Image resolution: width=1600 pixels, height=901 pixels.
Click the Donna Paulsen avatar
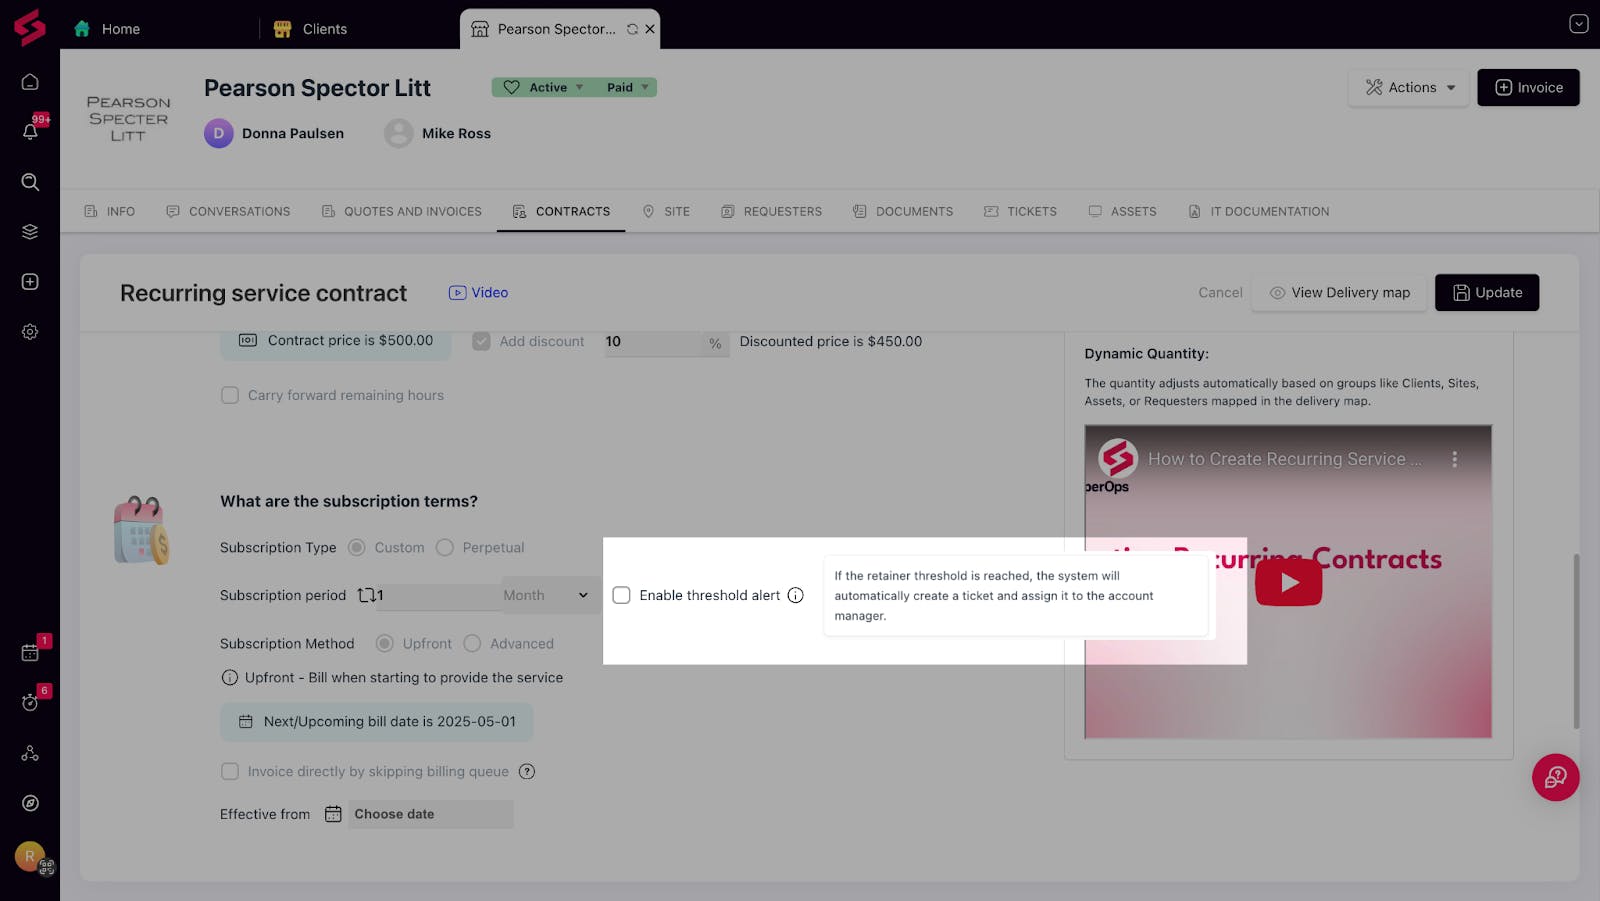pos(219,133)
